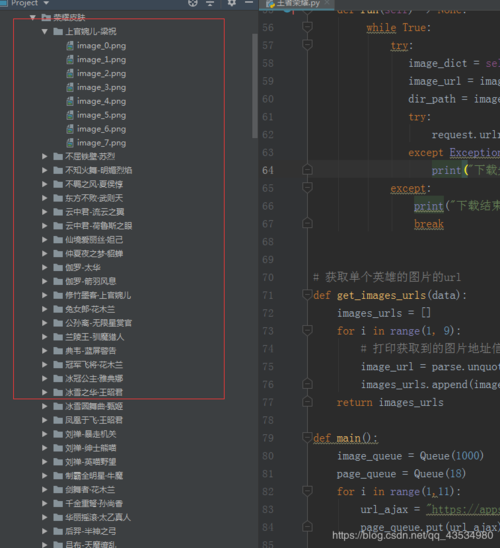This screenshot has width=500, height=548.
Task: Expand the 刘禅-英喵野望 folder arrow
Action: pyautogui.click(x=44, y=462)
